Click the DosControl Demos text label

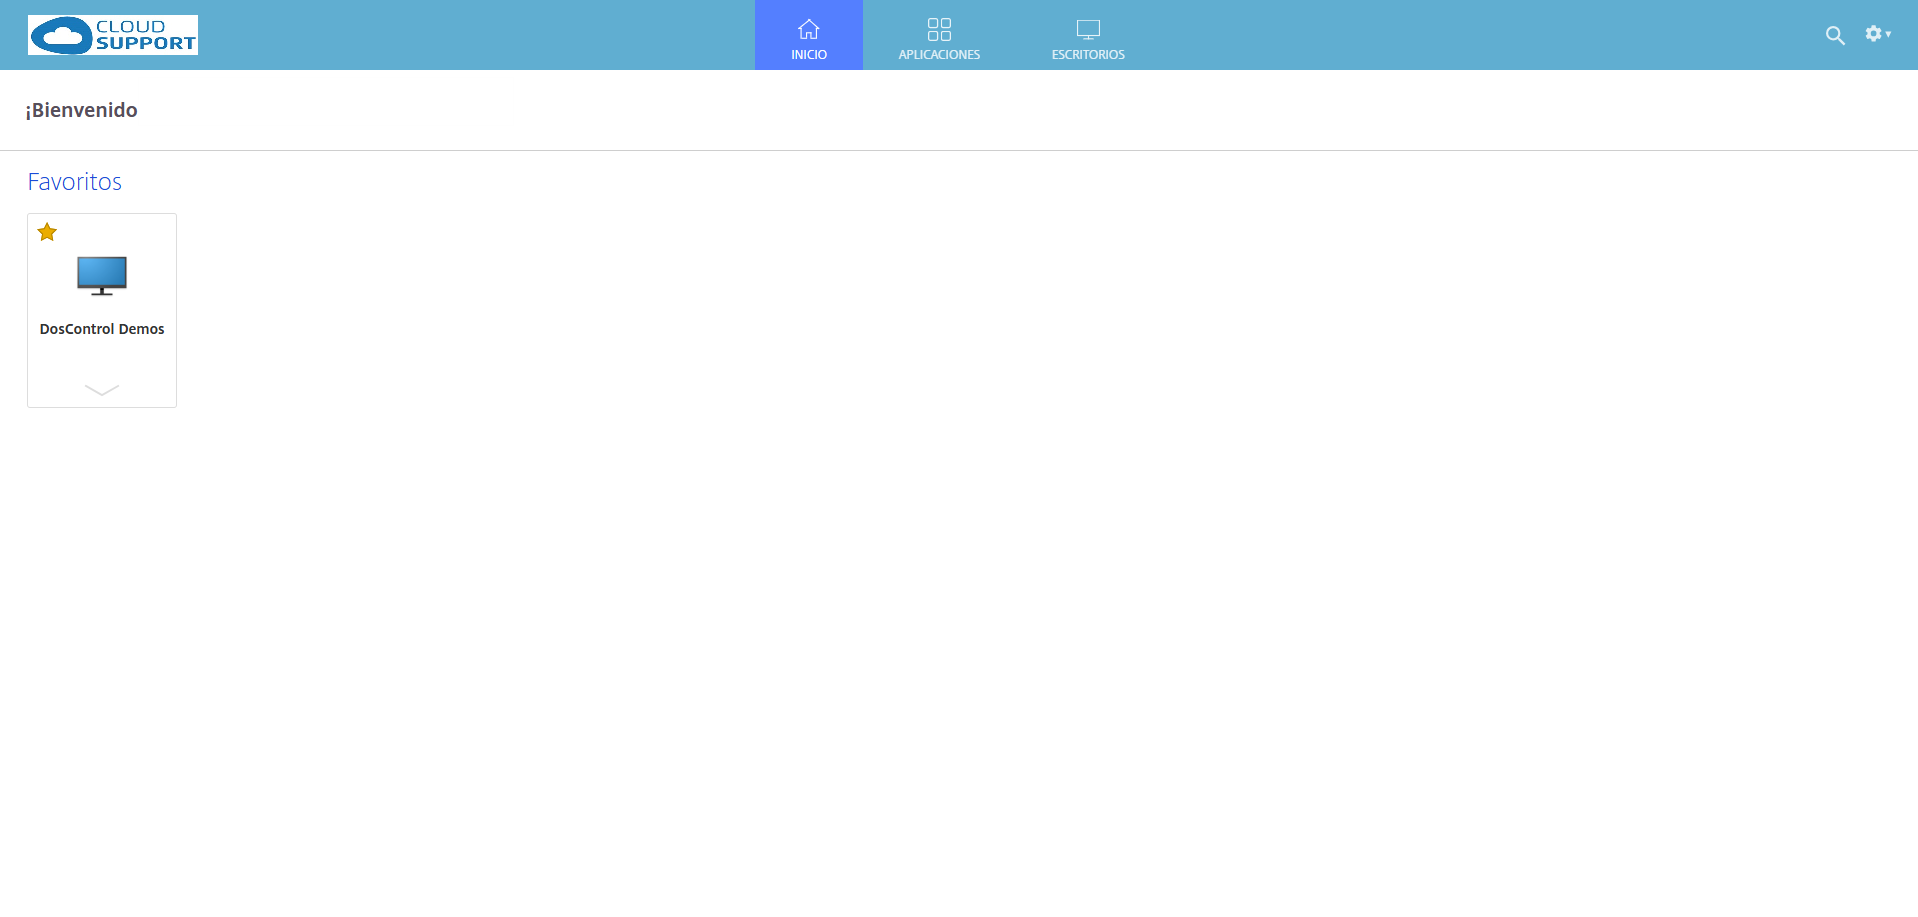tap(102, 329)
